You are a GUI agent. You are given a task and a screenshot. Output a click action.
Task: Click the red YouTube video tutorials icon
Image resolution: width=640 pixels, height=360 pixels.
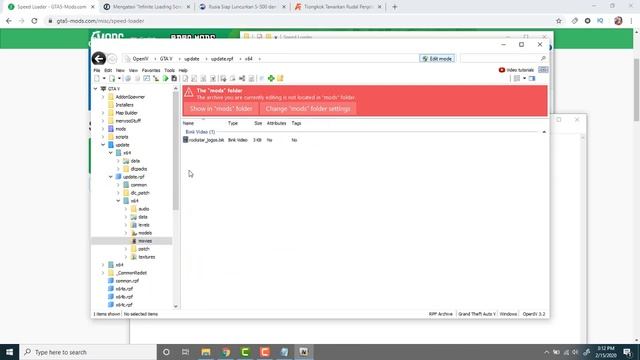coord(502,70)
